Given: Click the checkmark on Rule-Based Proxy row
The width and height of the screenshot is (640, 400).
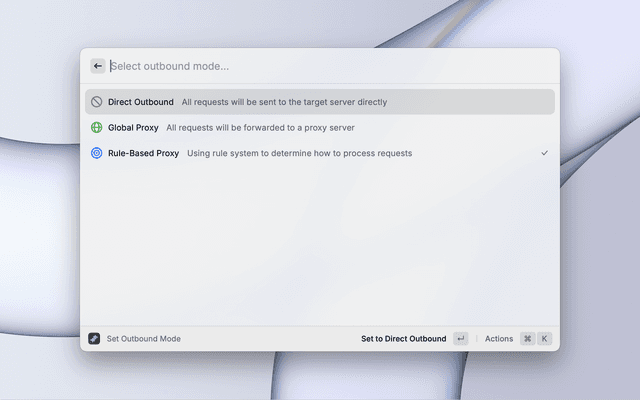Looking at the screenshot, I should [544, 153].
